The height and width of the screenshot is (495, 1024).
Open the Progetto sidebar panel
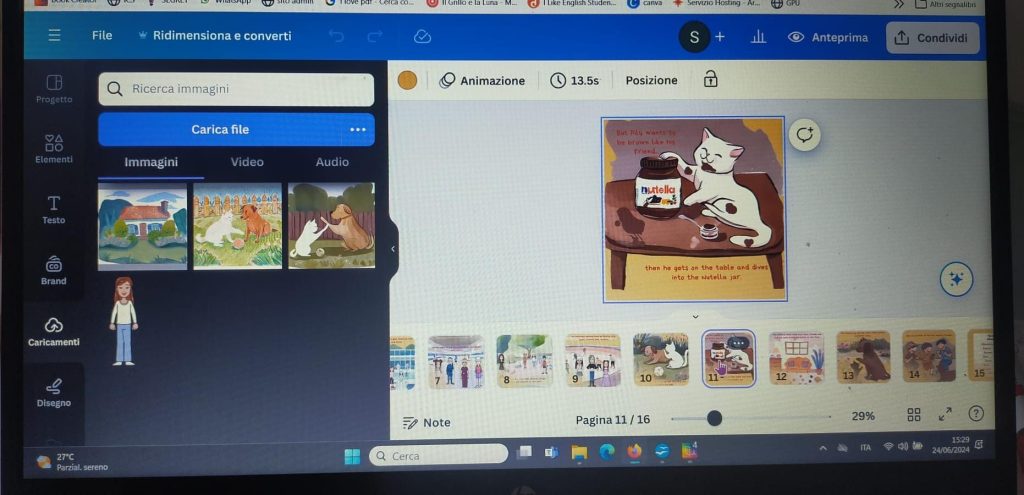pos(54,89)
